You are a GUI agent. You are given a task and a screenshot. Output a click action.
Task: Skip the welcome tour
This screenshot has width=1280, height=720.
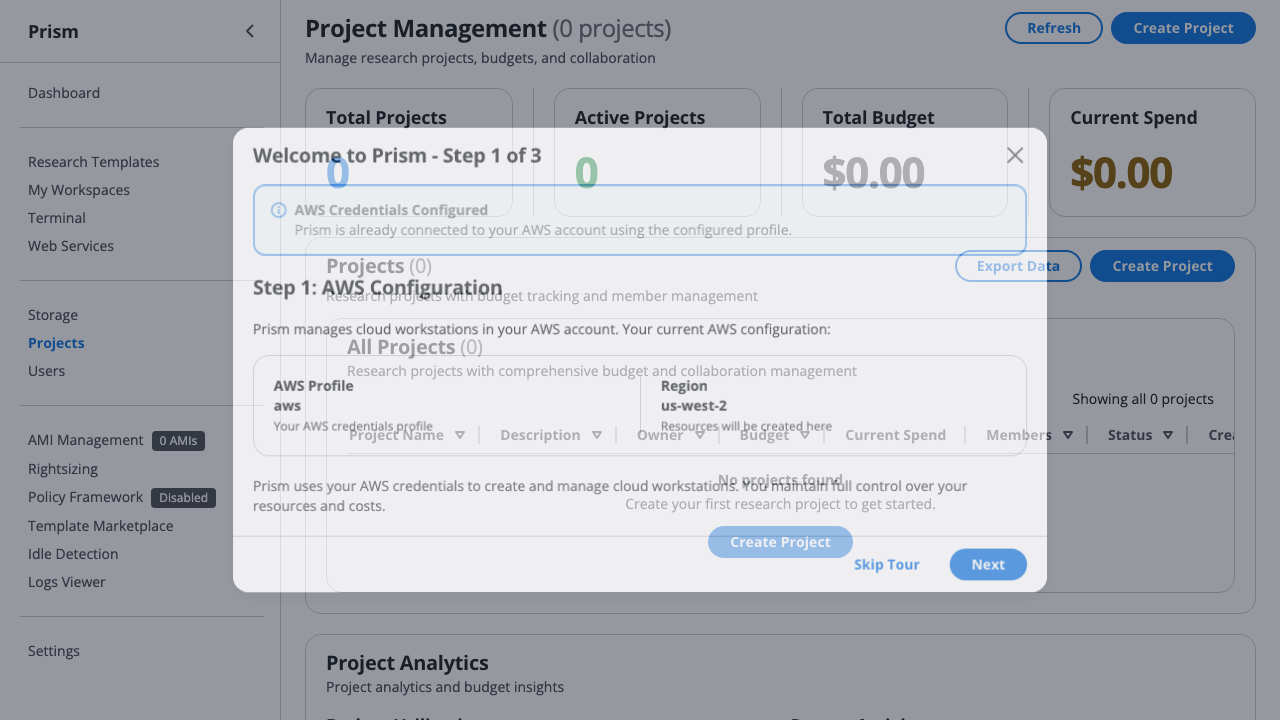pyautogui.click(x=887, y=564)
